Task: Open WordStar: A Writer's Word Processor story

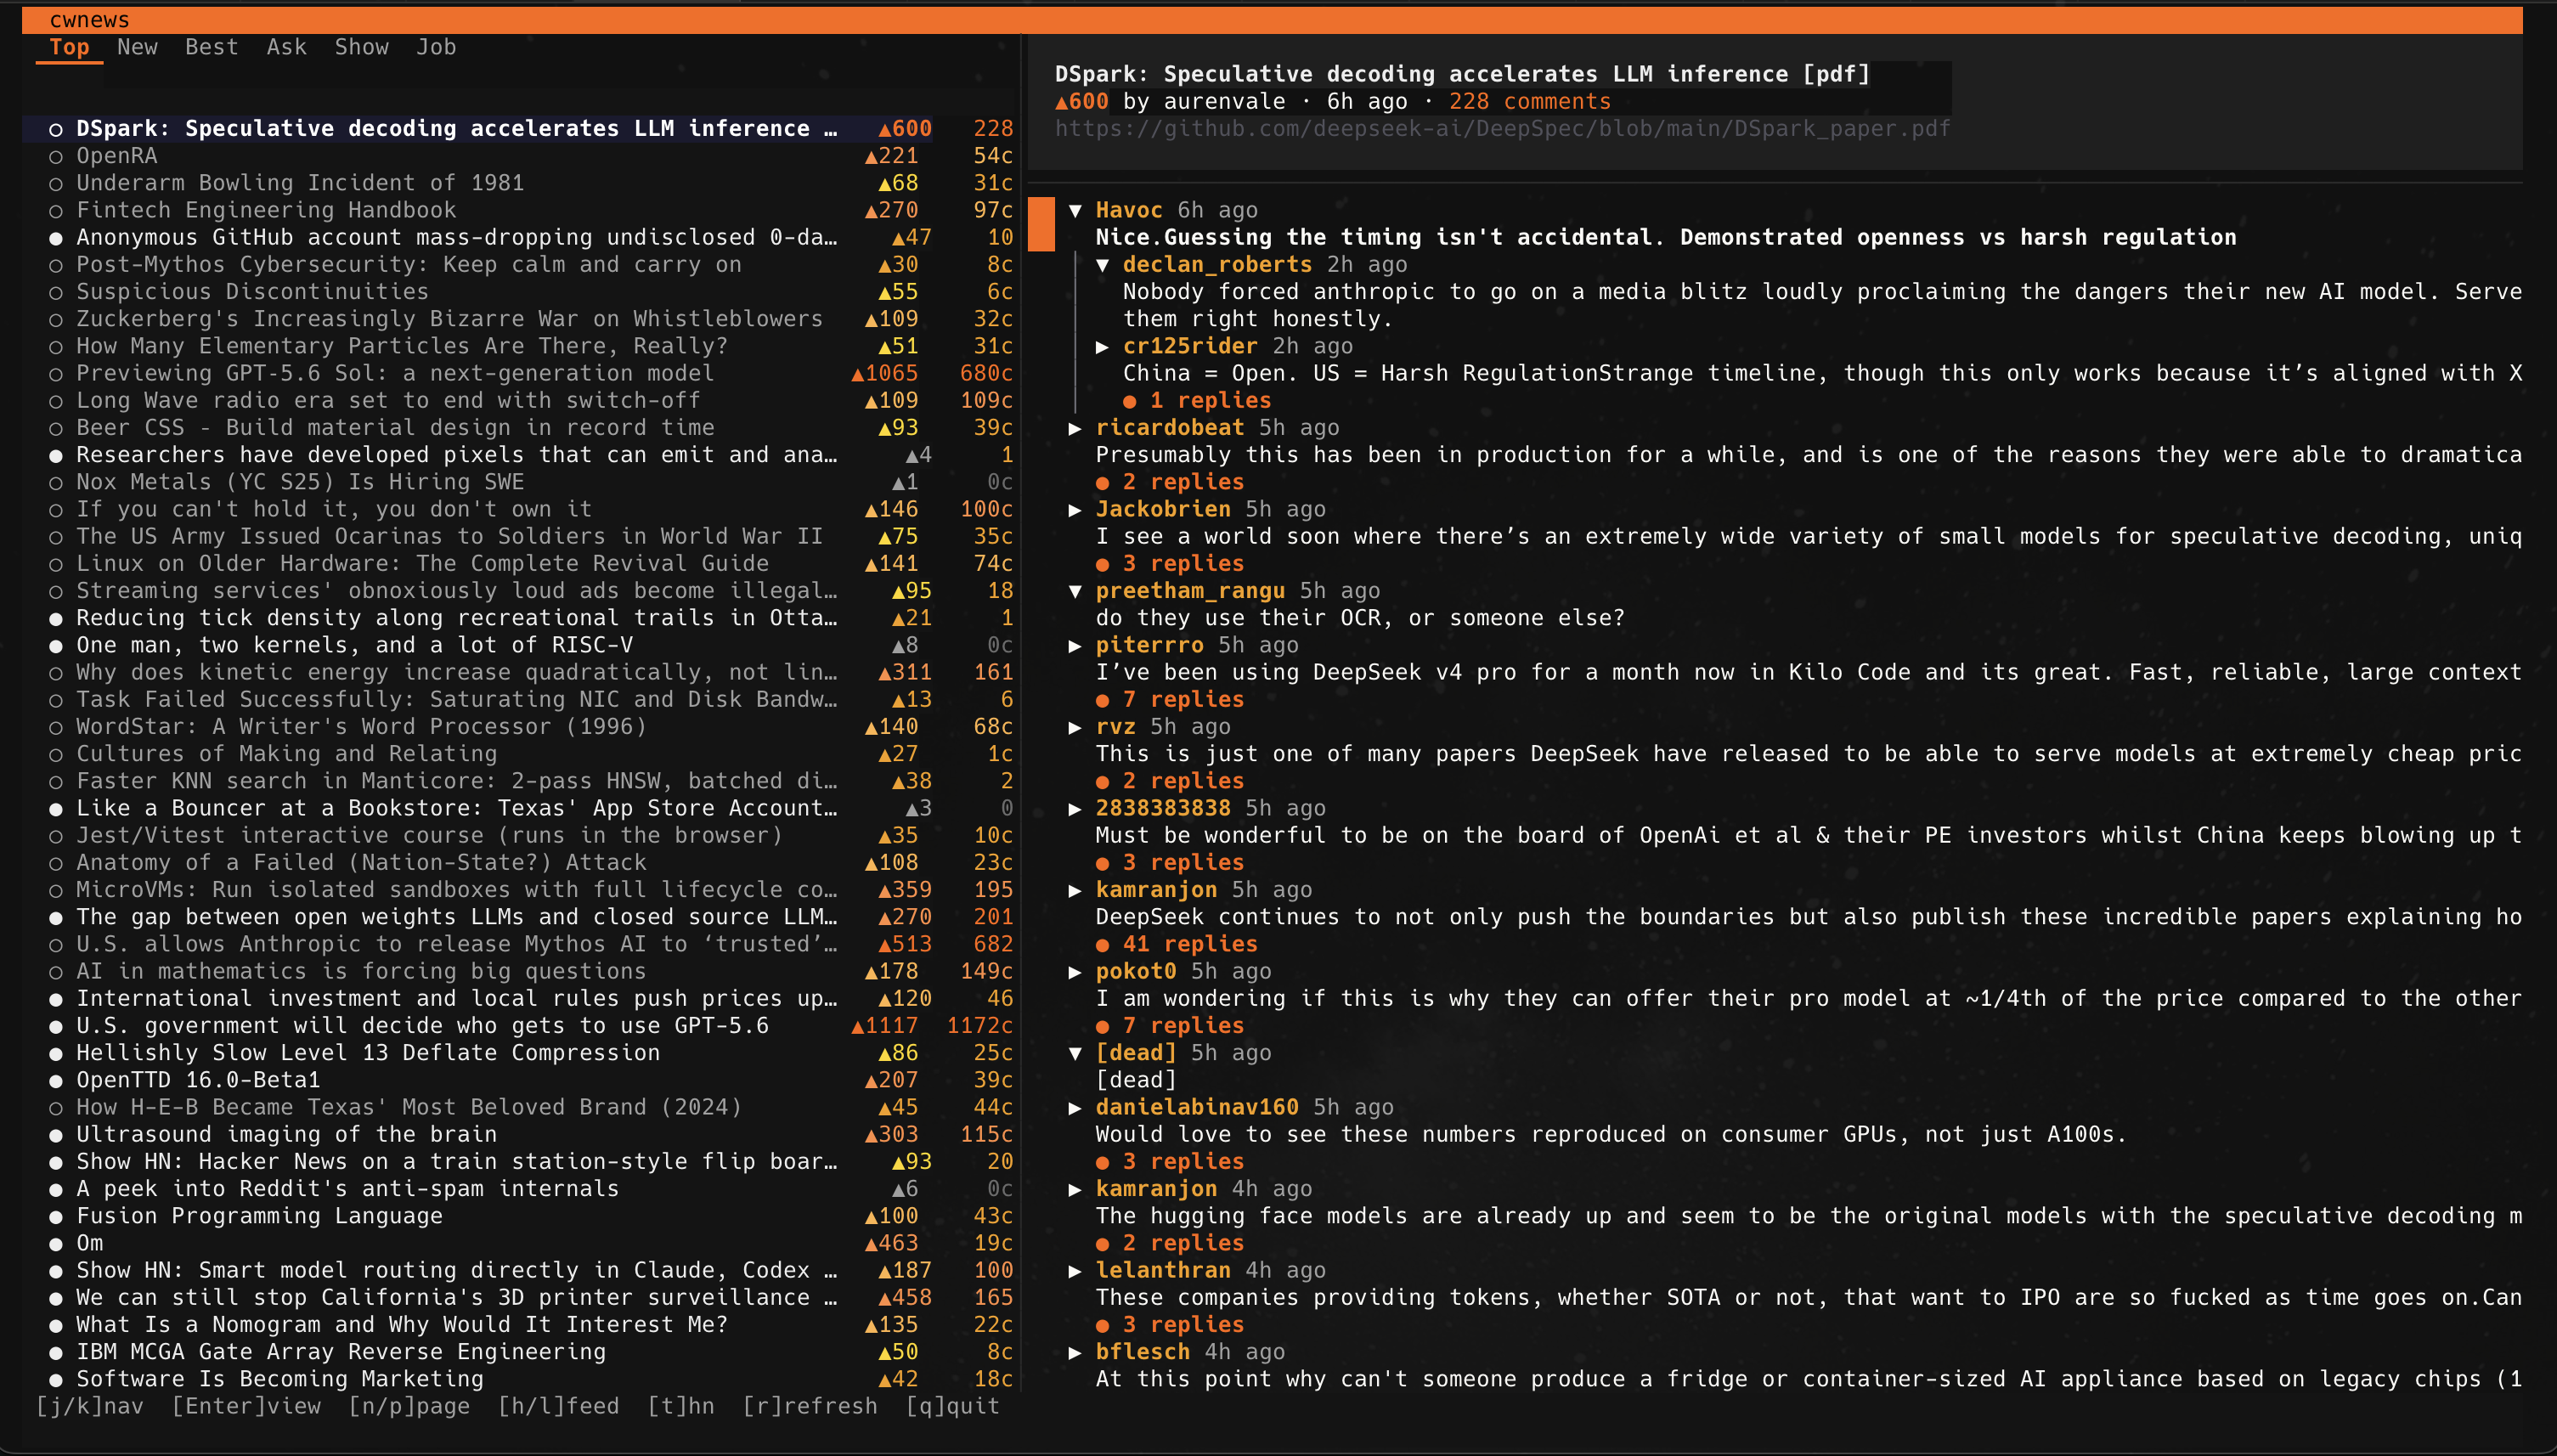Action: [361, 727]
